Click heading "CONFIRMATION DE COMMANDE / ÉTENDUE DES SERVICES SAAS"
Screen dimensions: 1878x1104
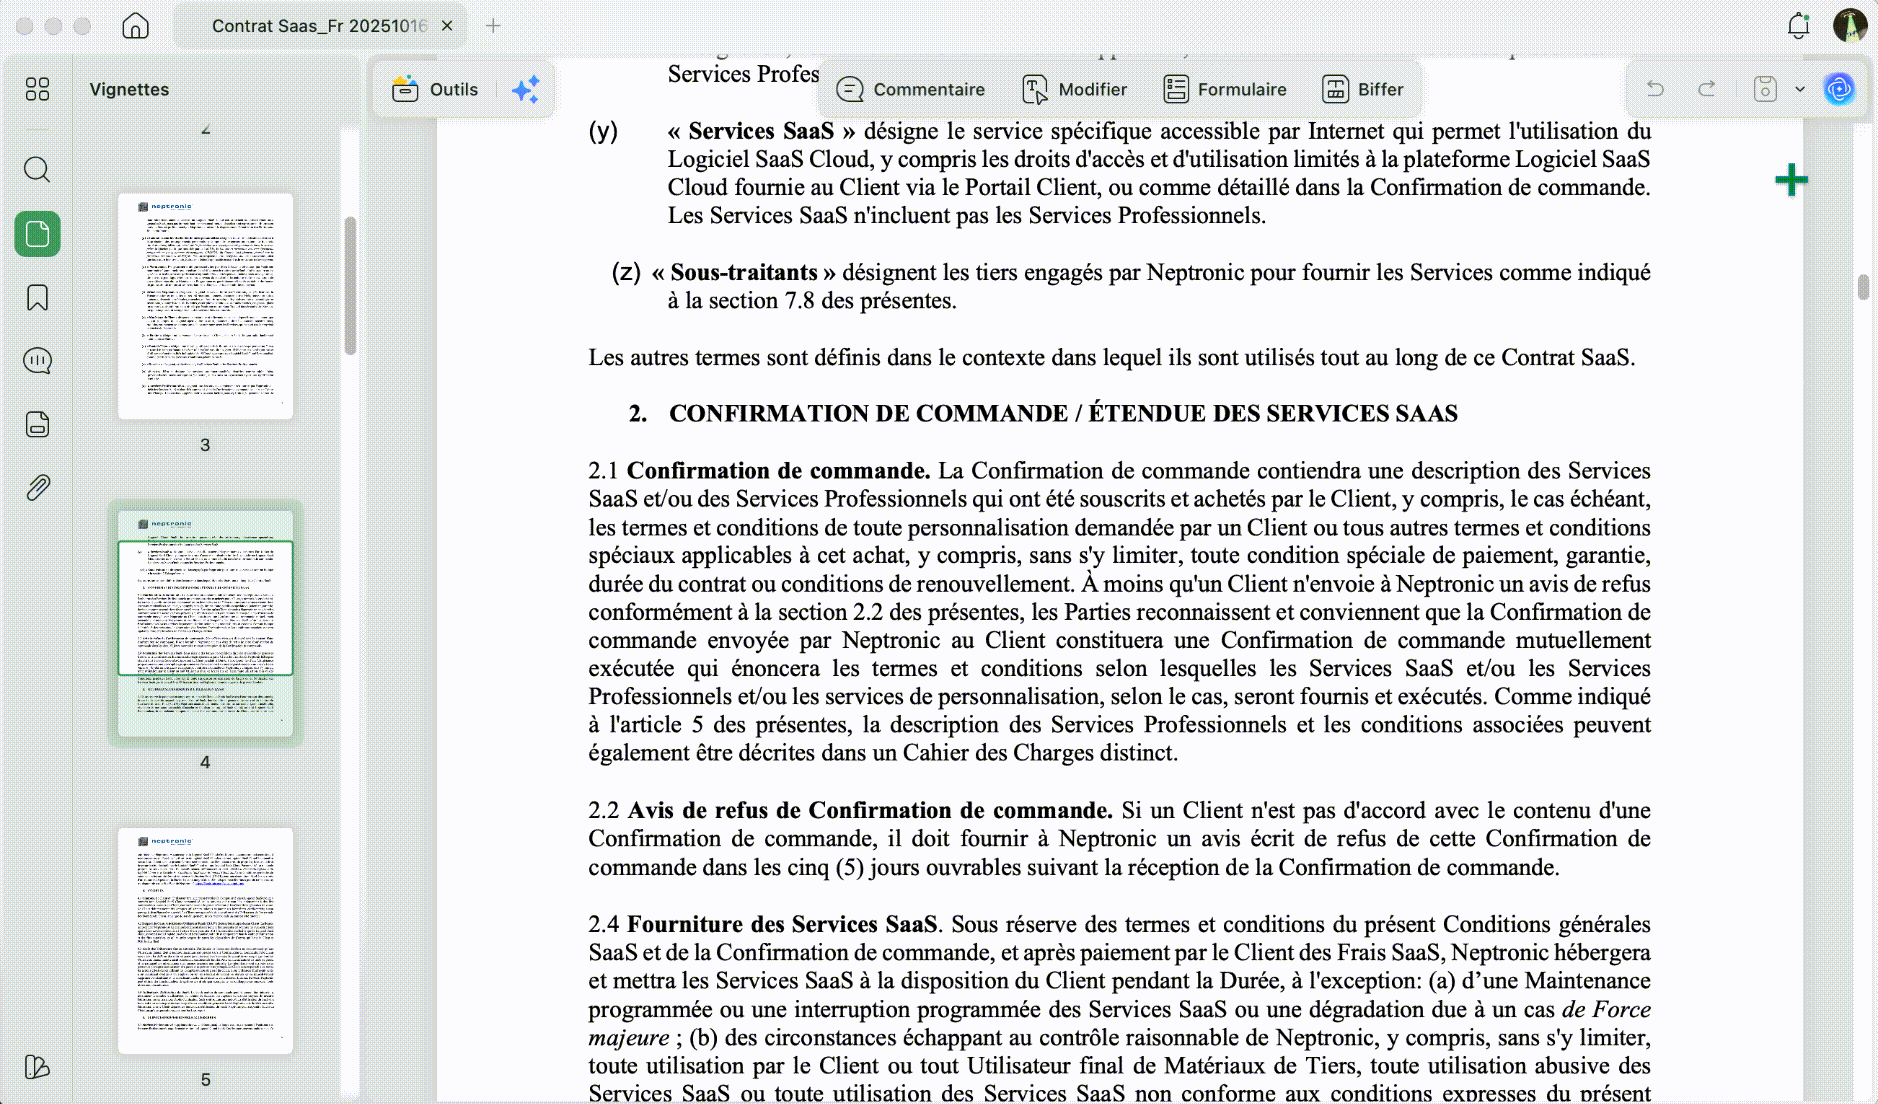click(x=1063, y=414)
